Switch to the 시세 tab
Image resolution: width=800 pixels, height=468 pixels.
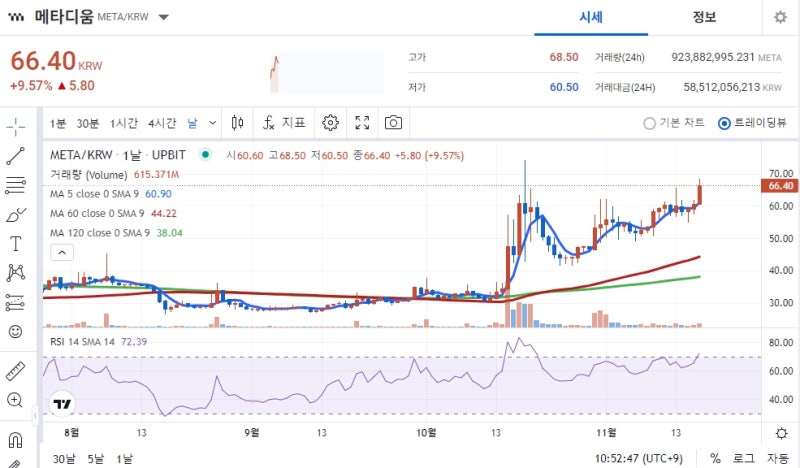[591, 17]
